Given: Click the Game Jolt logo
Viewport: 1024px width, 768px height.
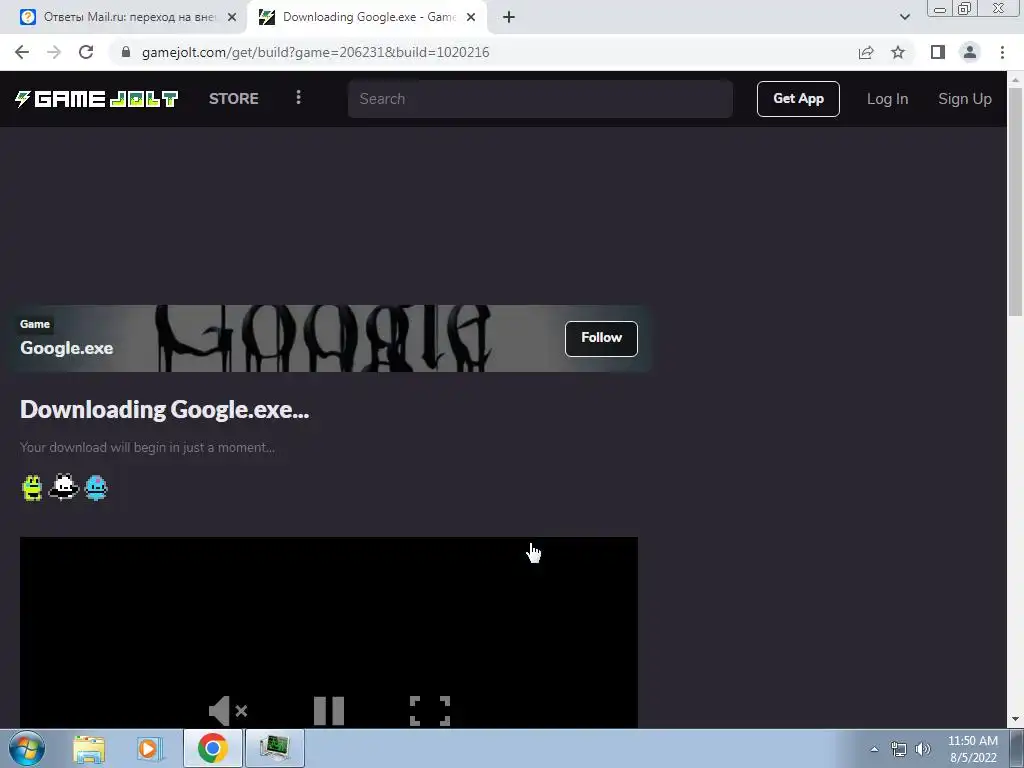Looking at the screenshot, I should (97, 99).
